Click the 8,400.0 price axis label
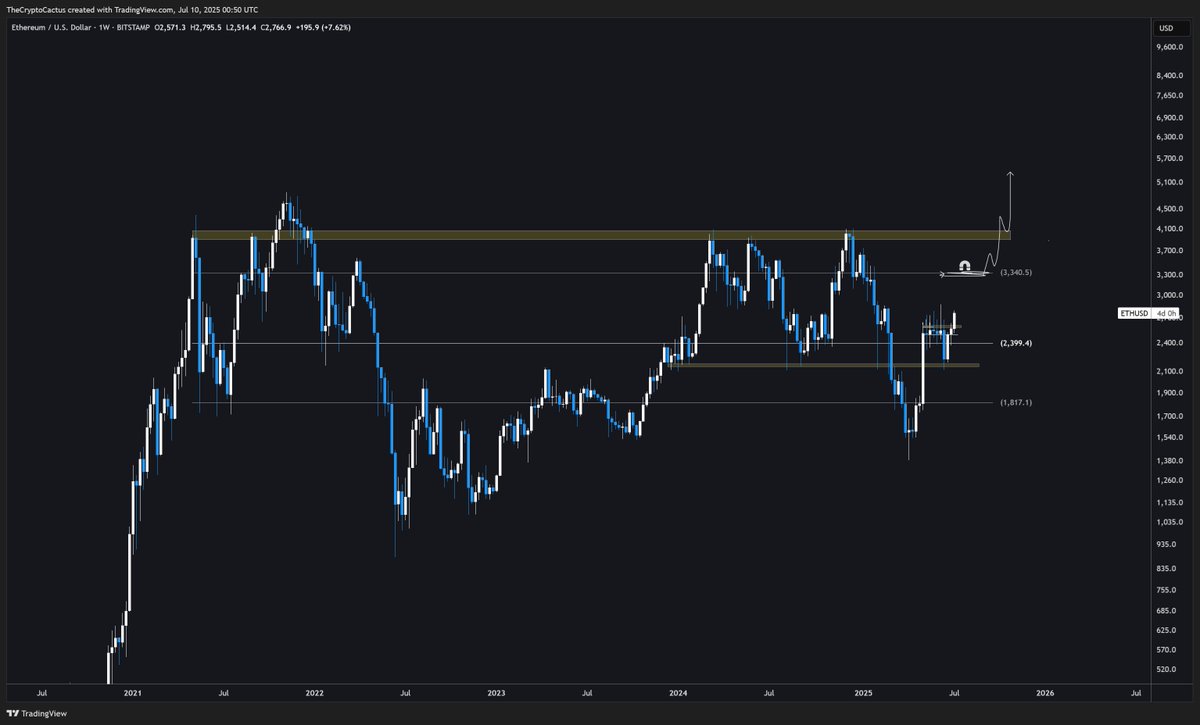Screen dimensions: 1200x725 pos(1170,76)
